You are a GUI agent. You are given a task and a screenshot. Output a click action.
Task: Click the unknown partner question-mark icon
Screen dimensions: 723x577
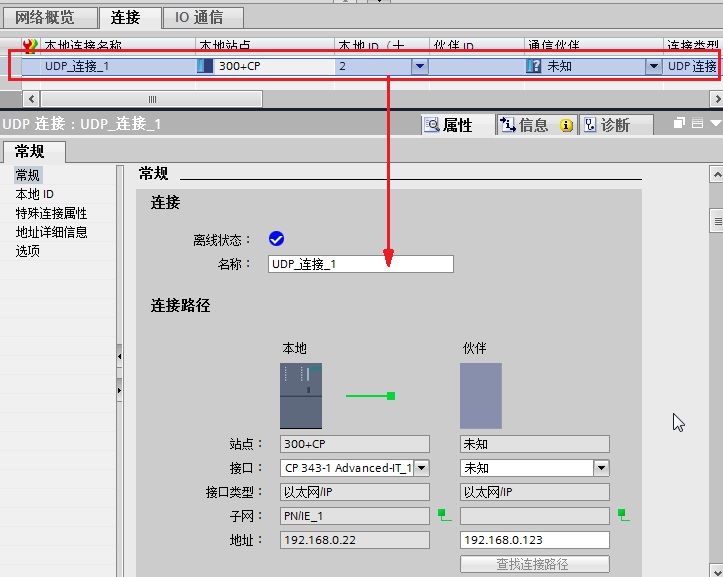click(533, 66)
